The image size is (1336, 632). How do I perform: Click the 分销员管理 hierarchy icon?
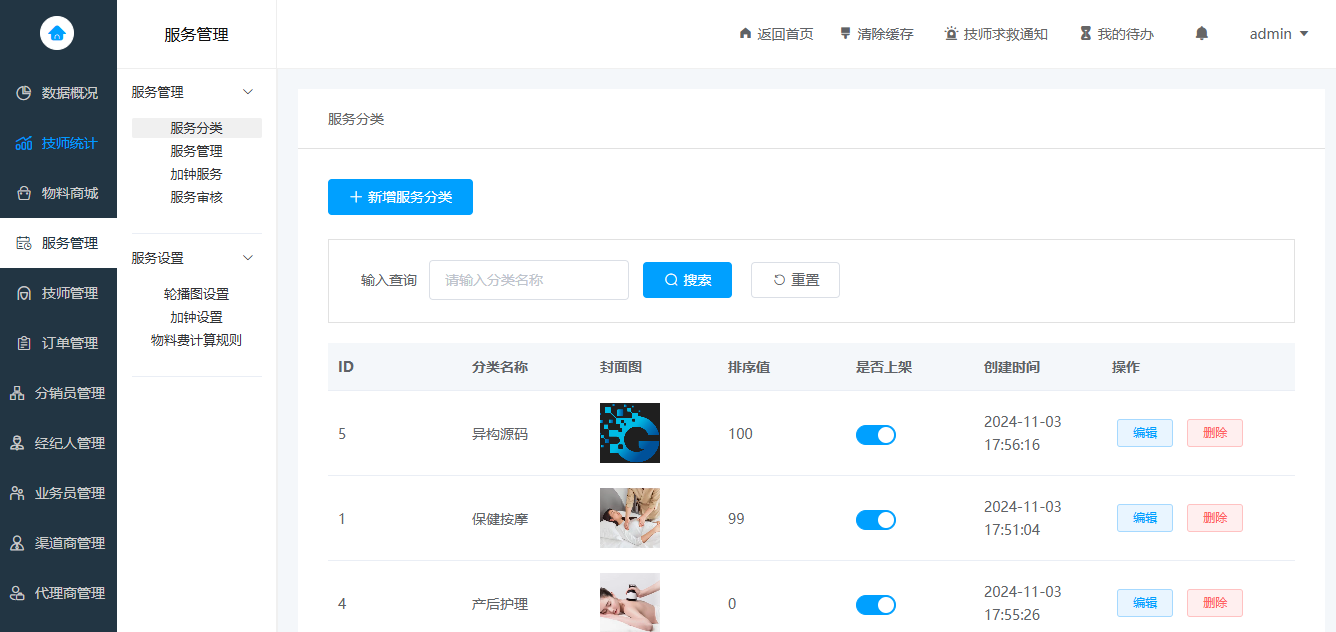tap(17, 393)
